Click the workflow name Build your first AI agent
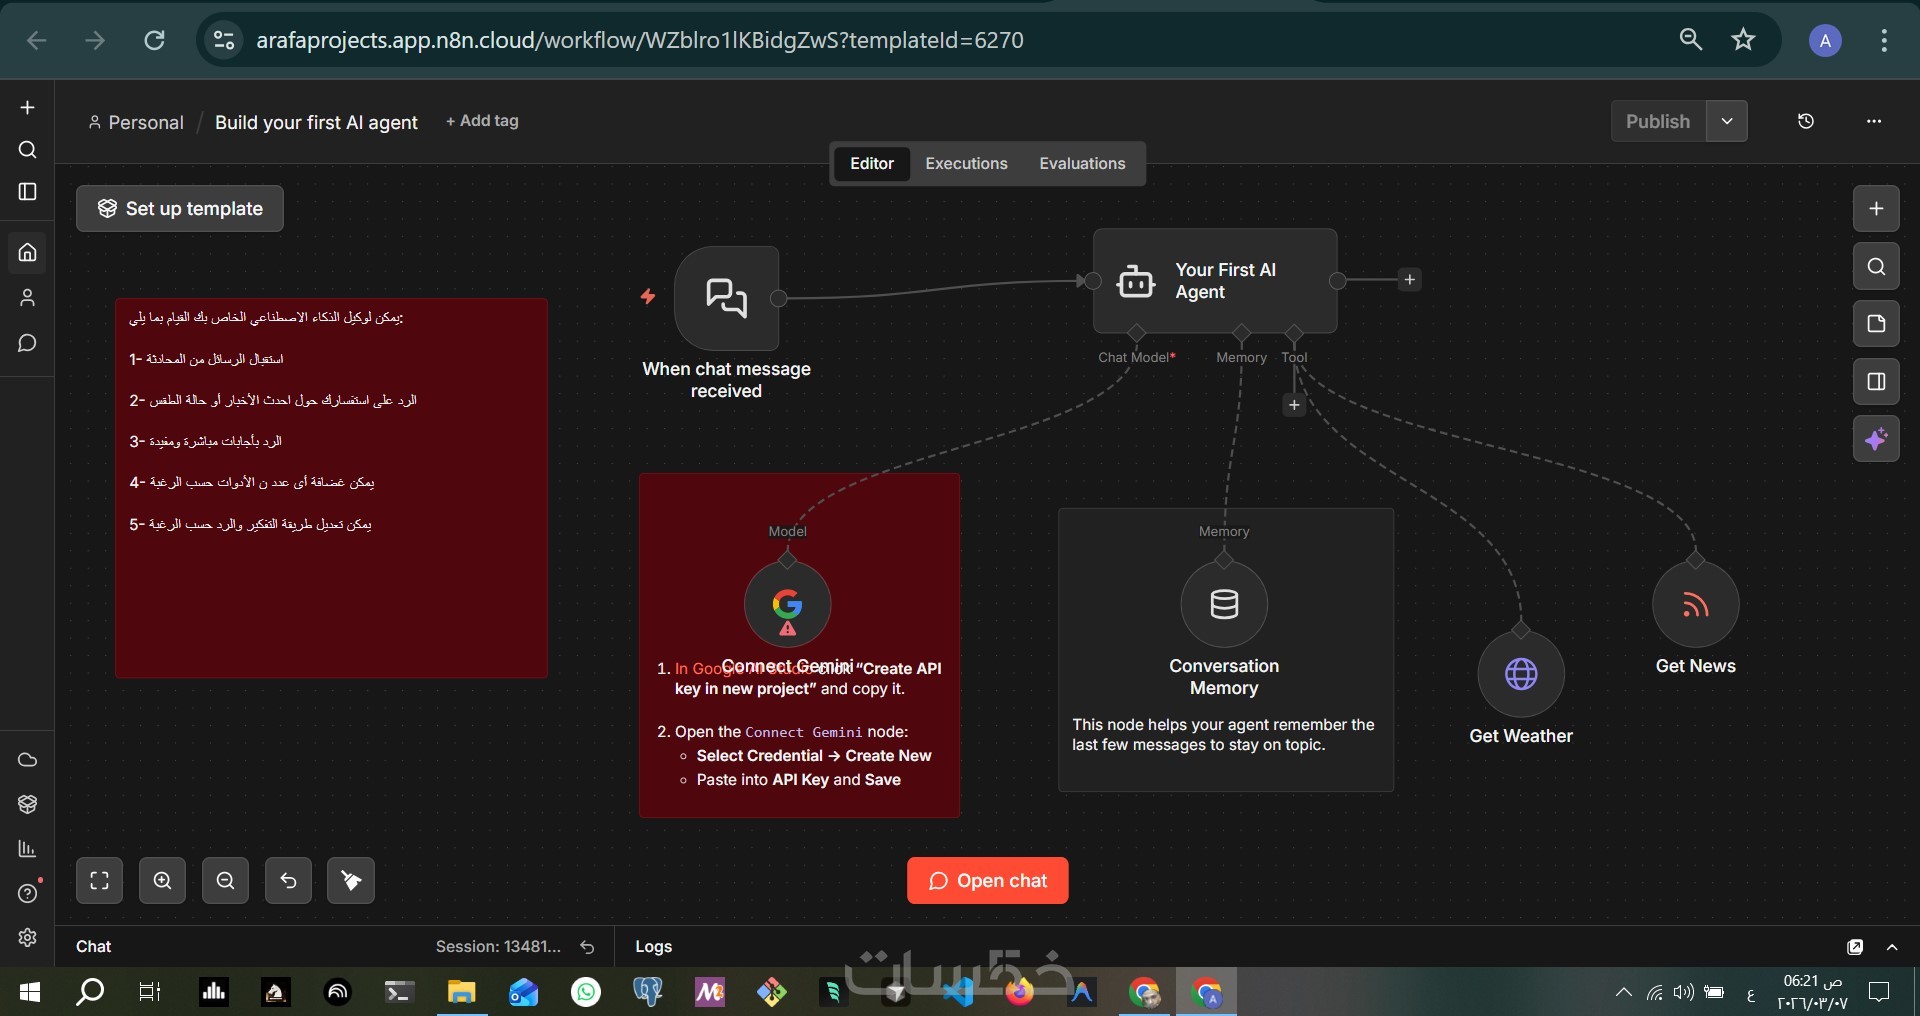The width and height of the screenshot is (1920, 1016). (316, 122)
